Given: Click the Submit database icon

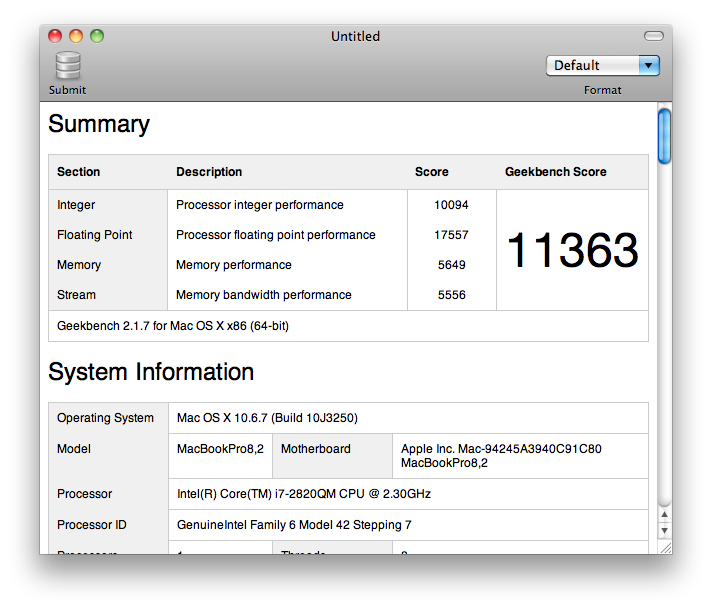Looking at the screenshot, I should click(68, 66).
